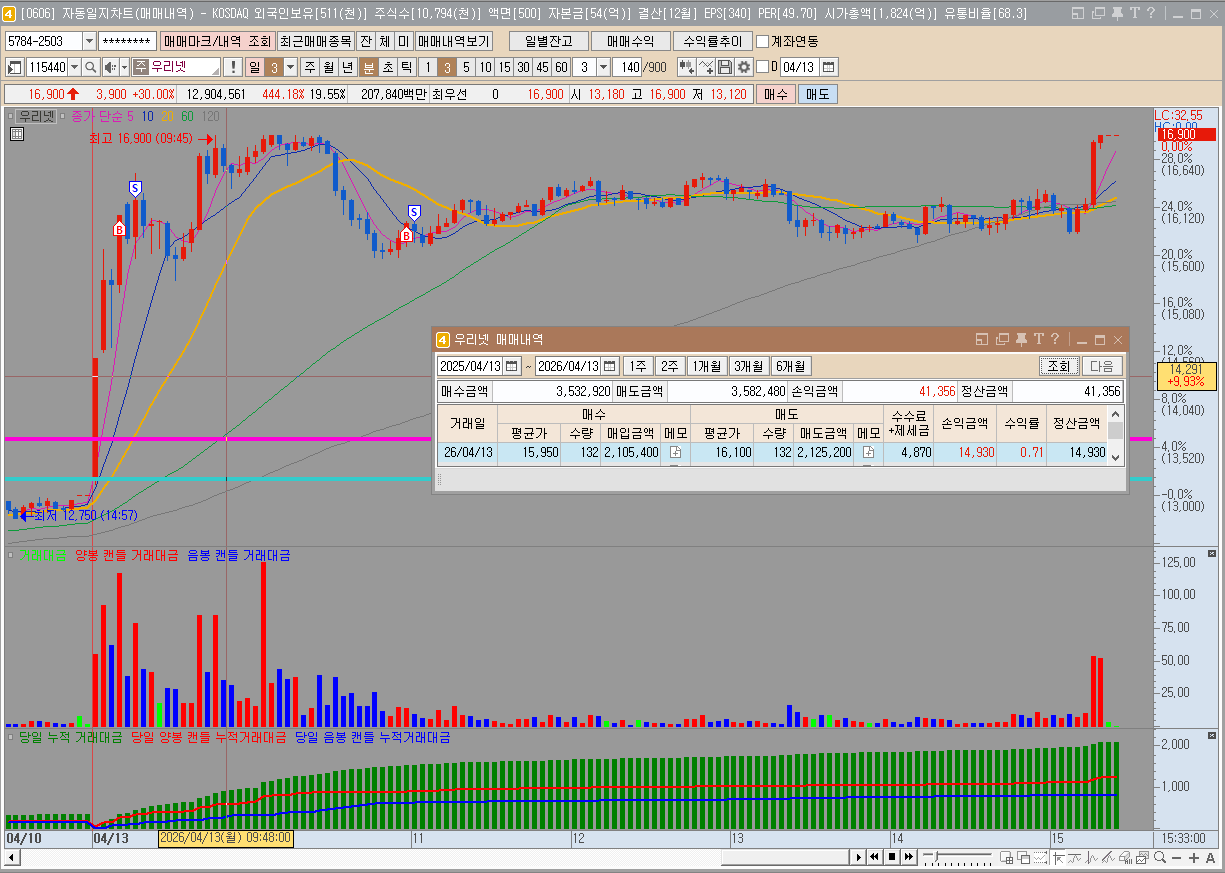1225x873 pixels.
Task: Click the red 매수 buy button
Action: (x=775, y=94)
